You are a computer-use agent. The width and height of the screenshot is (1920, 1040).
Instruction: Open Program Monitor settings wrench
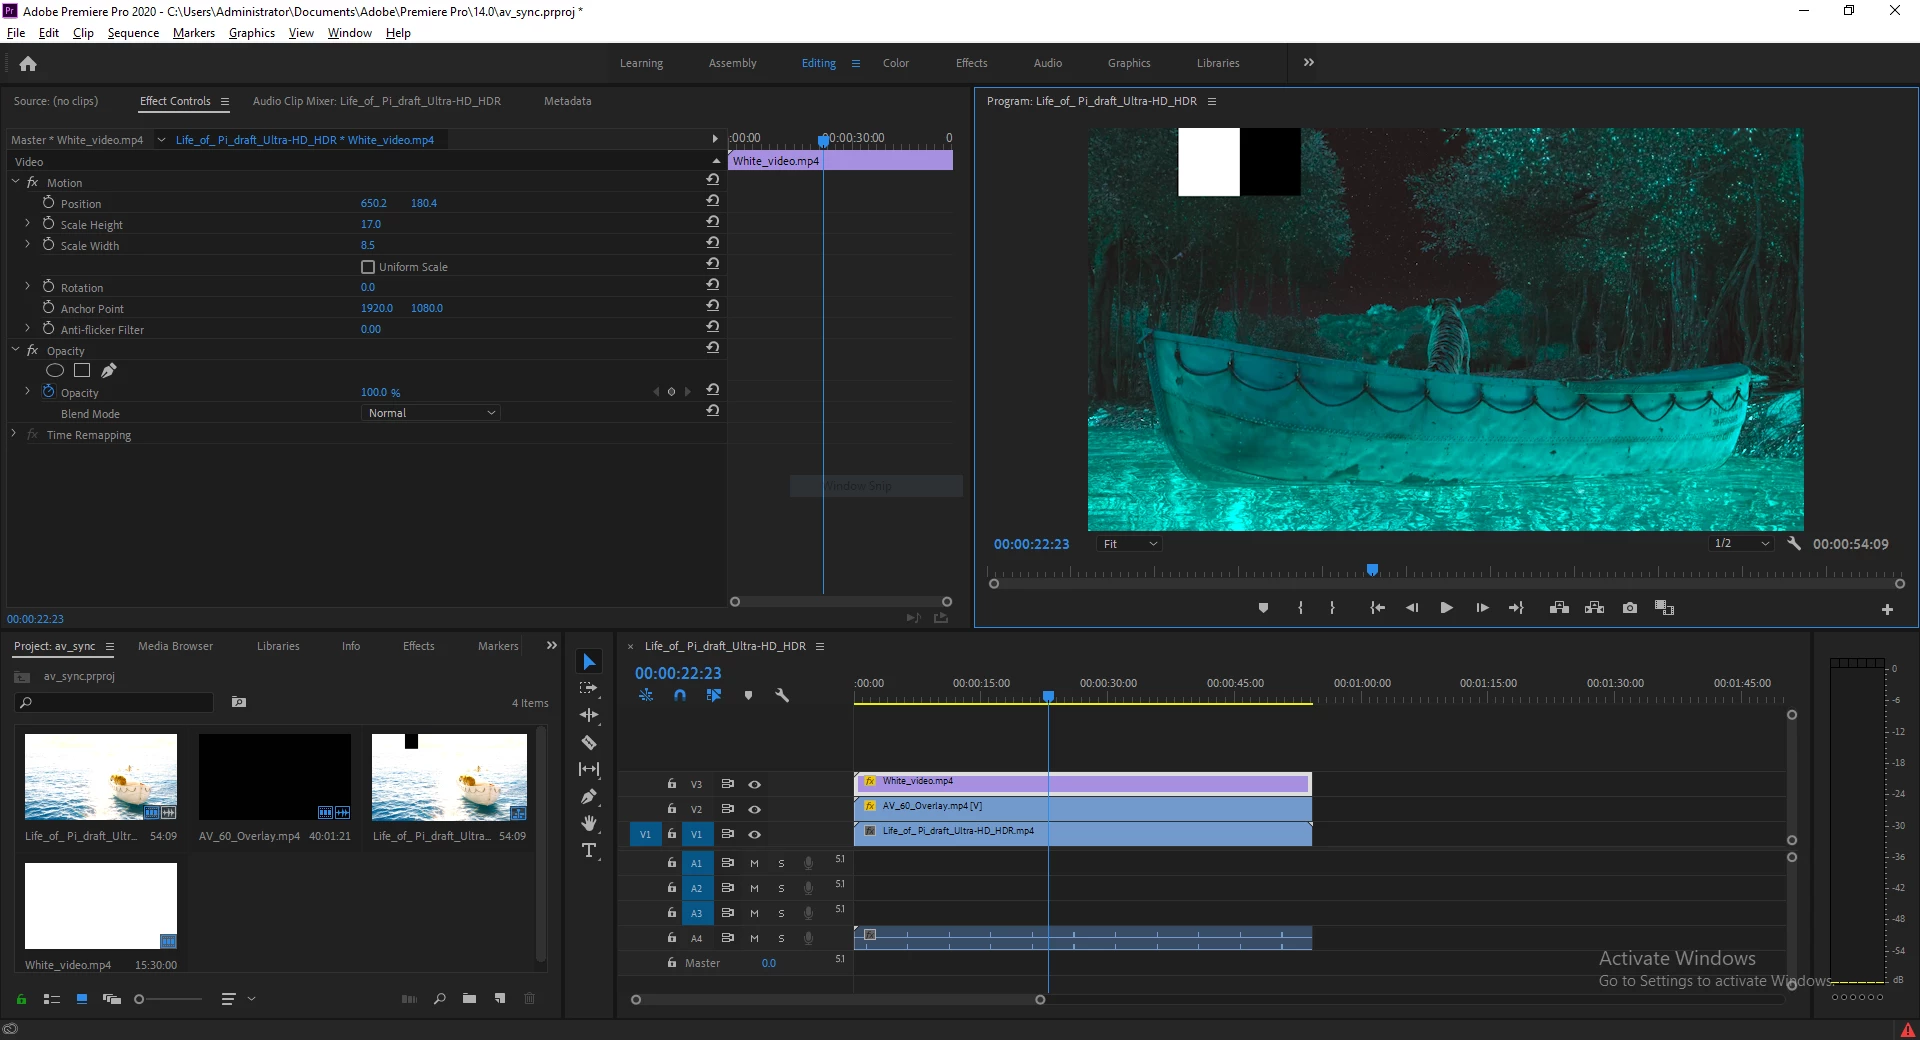point(1794,544)
